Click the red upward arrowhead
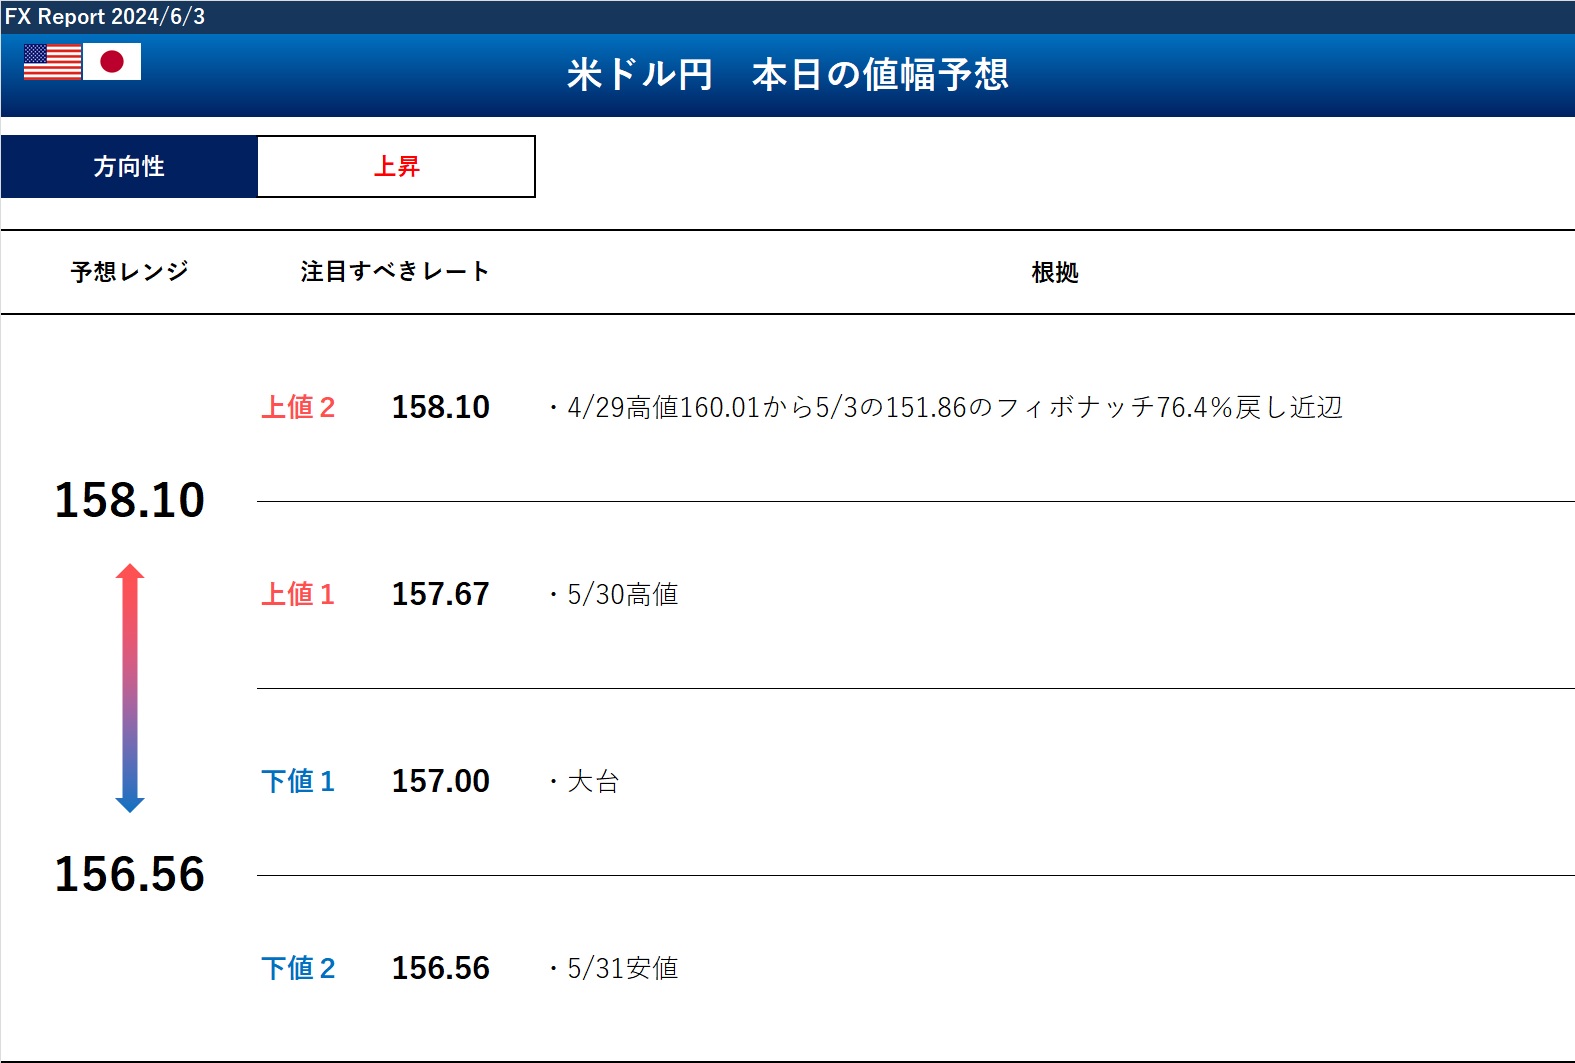 point(130,573)
